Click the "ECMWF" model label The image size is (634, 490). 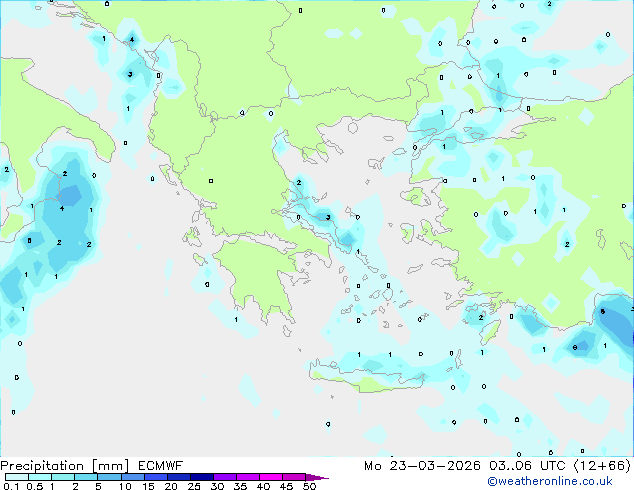[161, 466]
